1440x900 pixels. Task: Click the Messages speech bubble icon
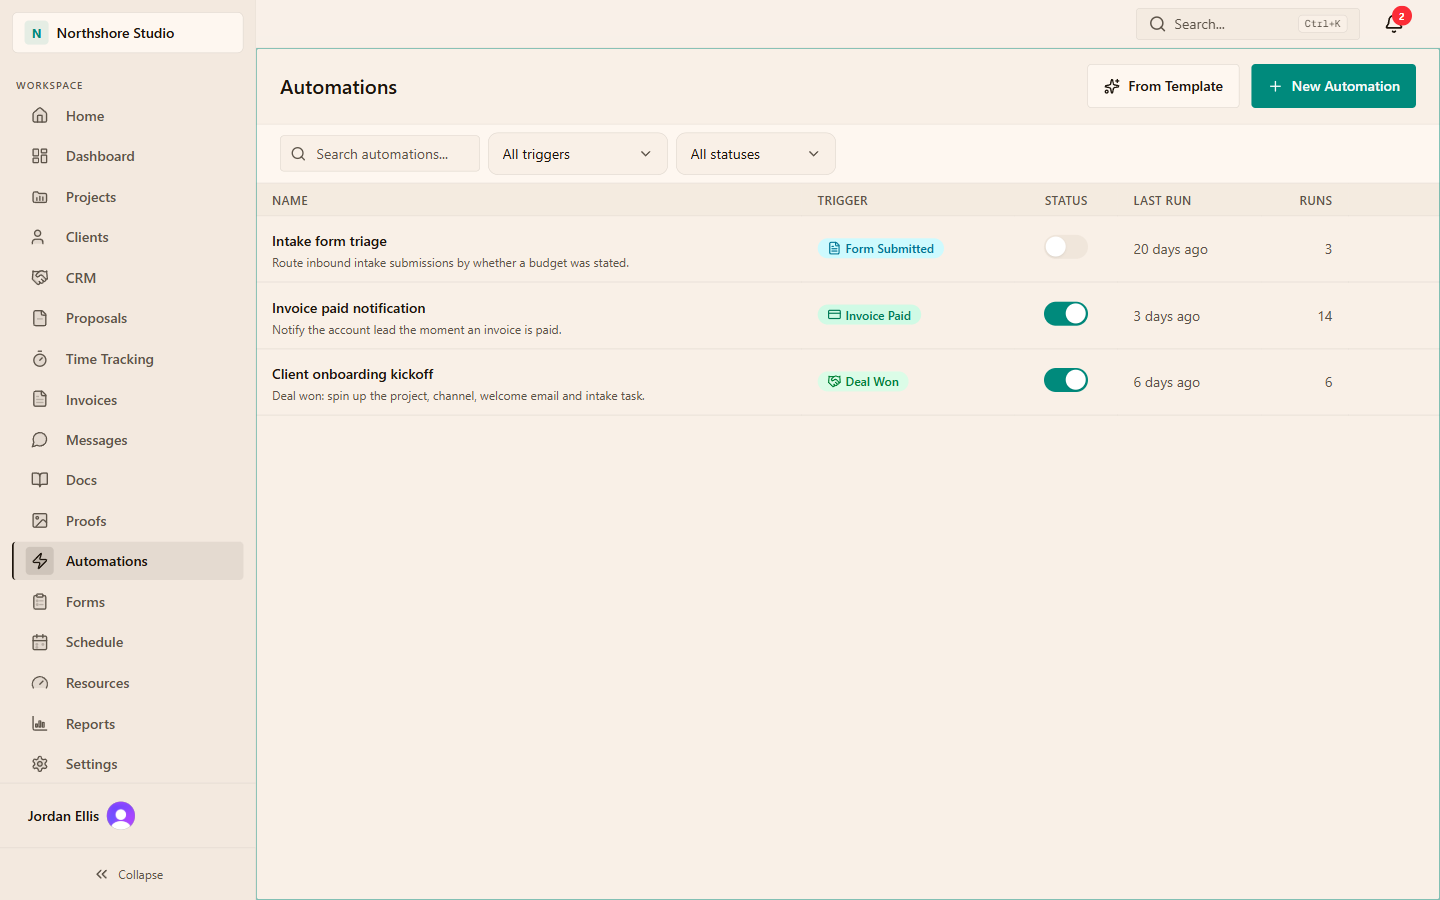pyautogui.click(x=40, y=440)
